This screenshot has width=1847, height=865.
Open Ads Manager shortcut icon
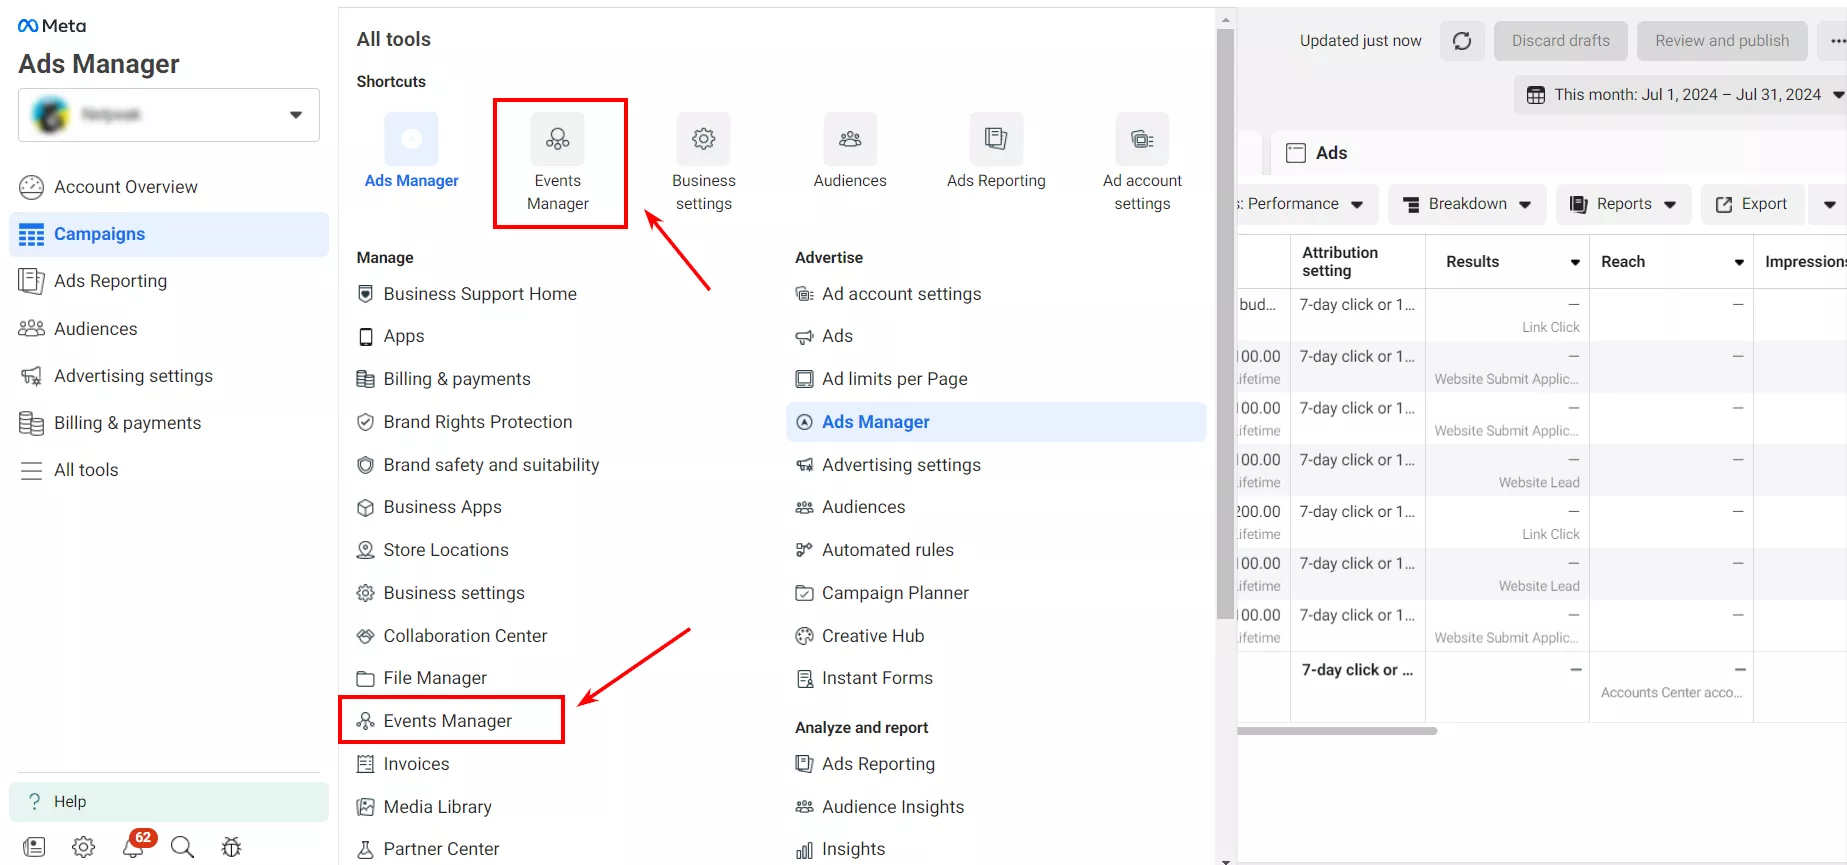point(411,139)
